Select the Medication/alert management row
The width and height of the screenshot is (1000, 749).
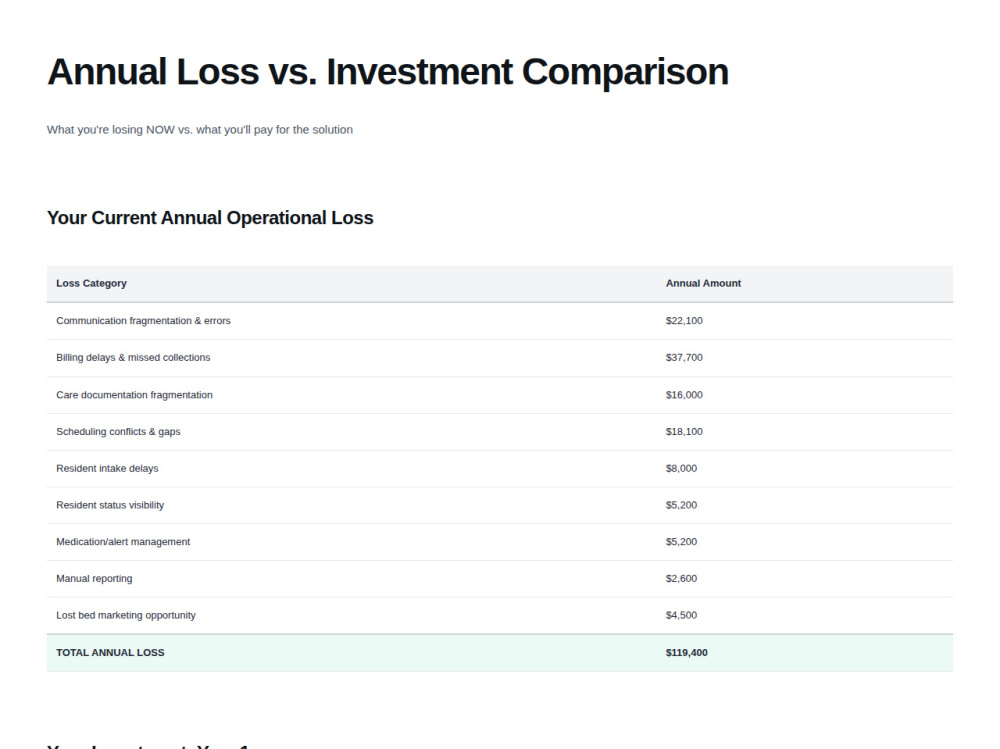[500, 542]
